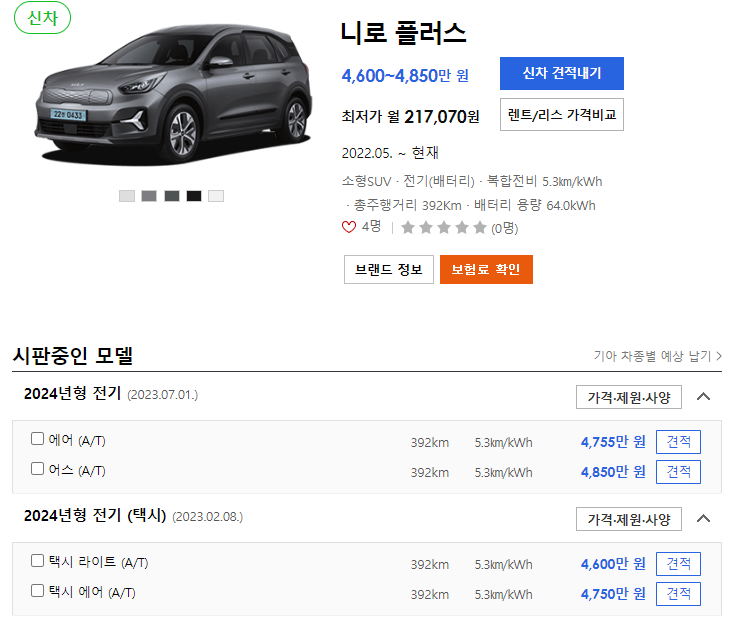Click the 4,850만 원 price in 어스 row
Viewport: 735px width, 624px height.
613,472
